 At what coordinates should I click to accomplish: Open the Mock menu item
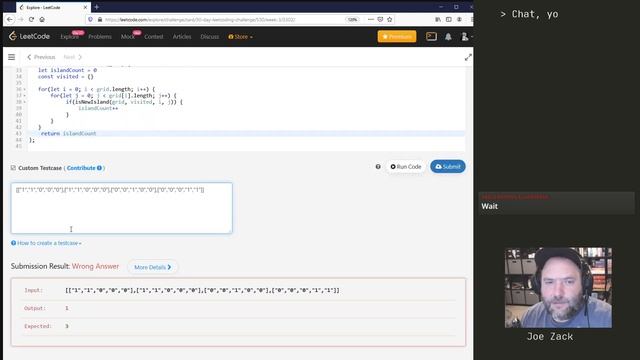[x=127, y=37]
